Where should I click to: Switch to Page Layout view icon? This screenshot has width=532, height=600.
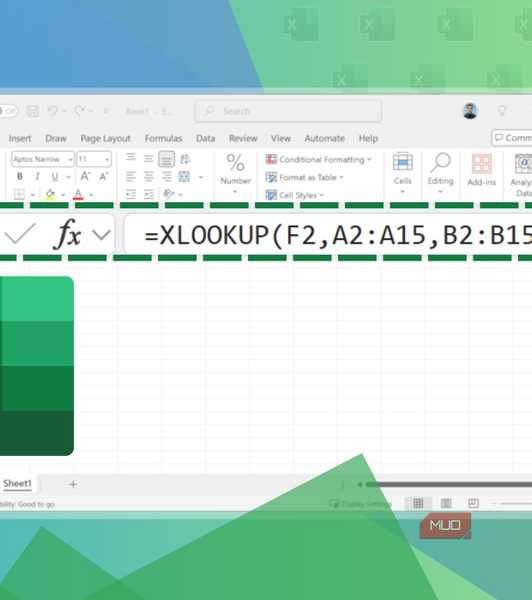tap(446, 503)
